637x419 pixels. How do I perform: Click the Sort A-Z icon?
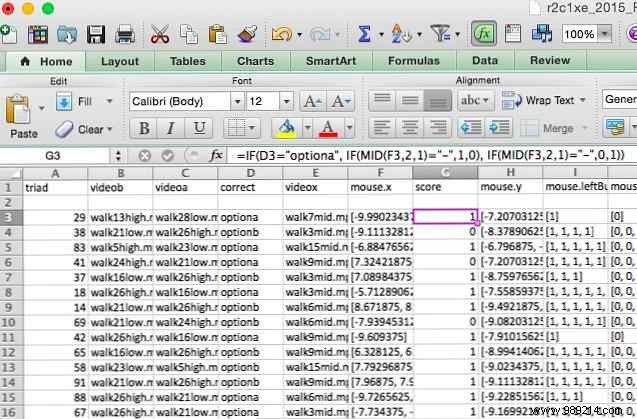pyautogui.click(x=401, y=34)
